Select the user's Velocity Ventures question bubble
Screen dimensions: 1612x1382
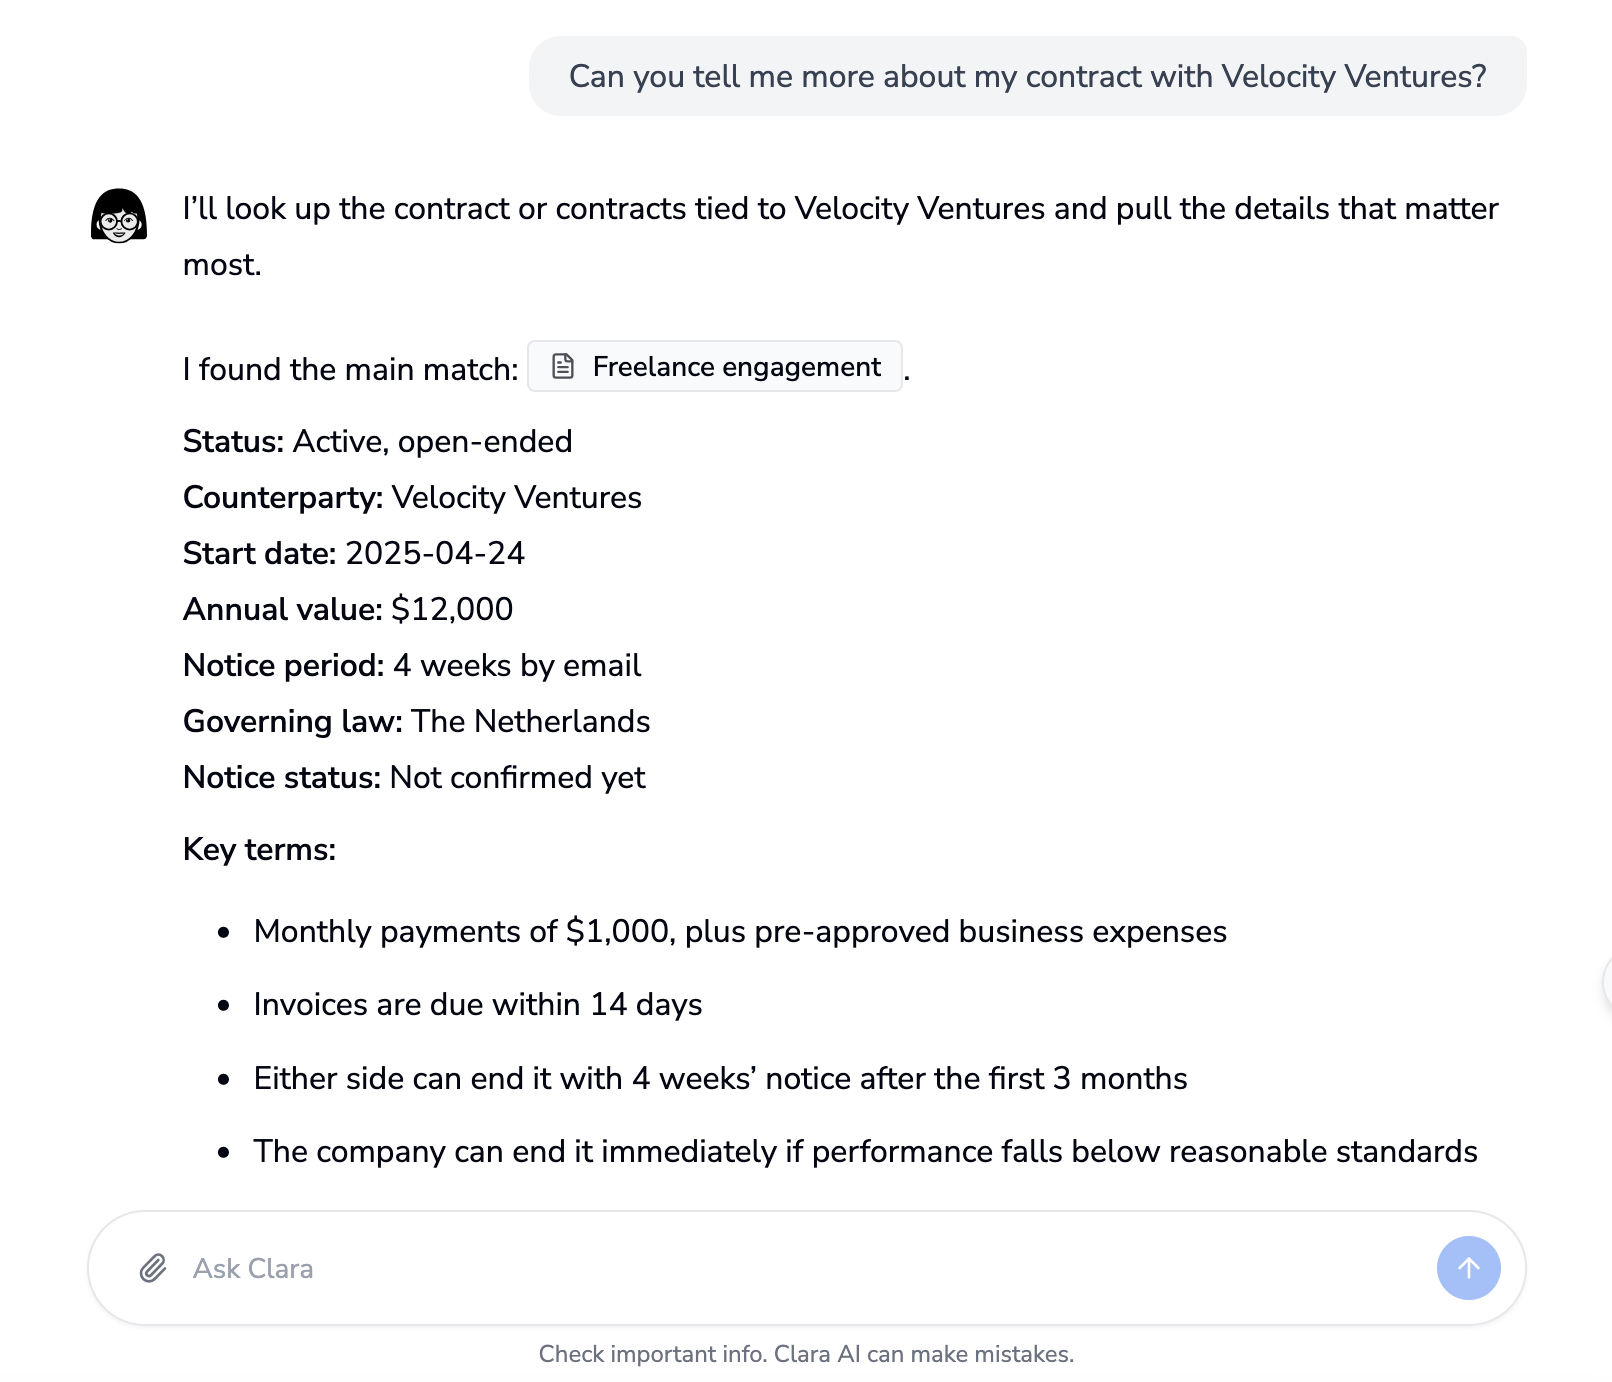[1029, 74]
